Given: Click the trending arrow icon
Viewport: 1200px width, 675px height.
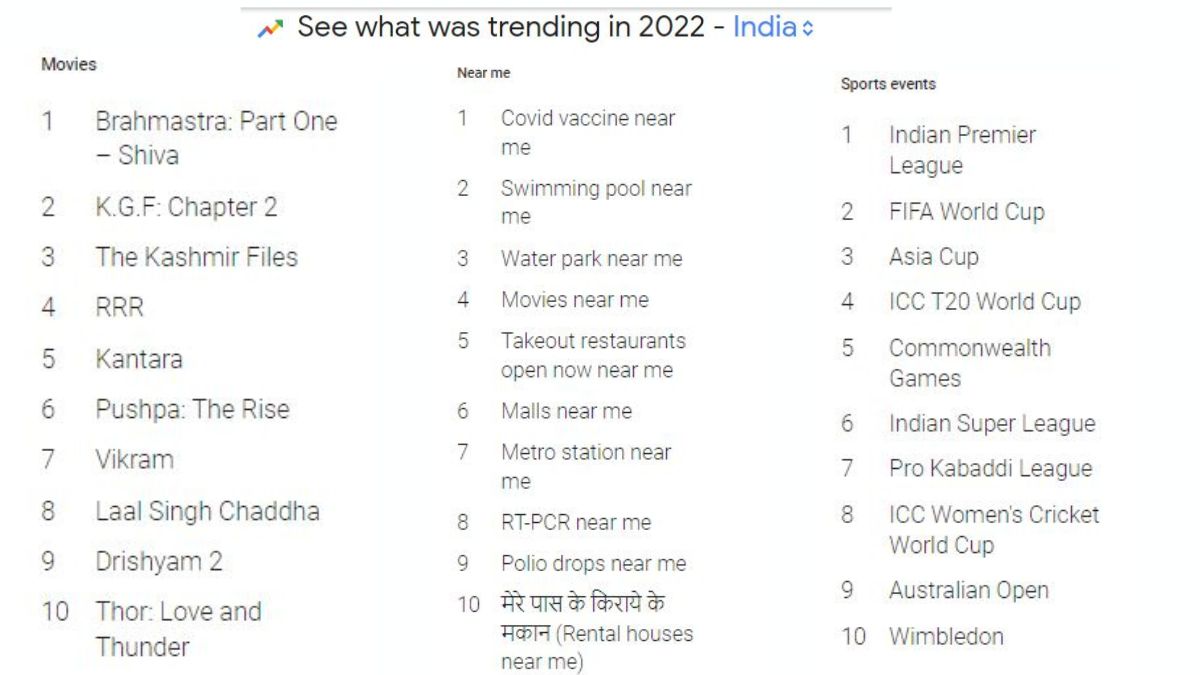Looking at the screenshot, I should tap(270, 29).
